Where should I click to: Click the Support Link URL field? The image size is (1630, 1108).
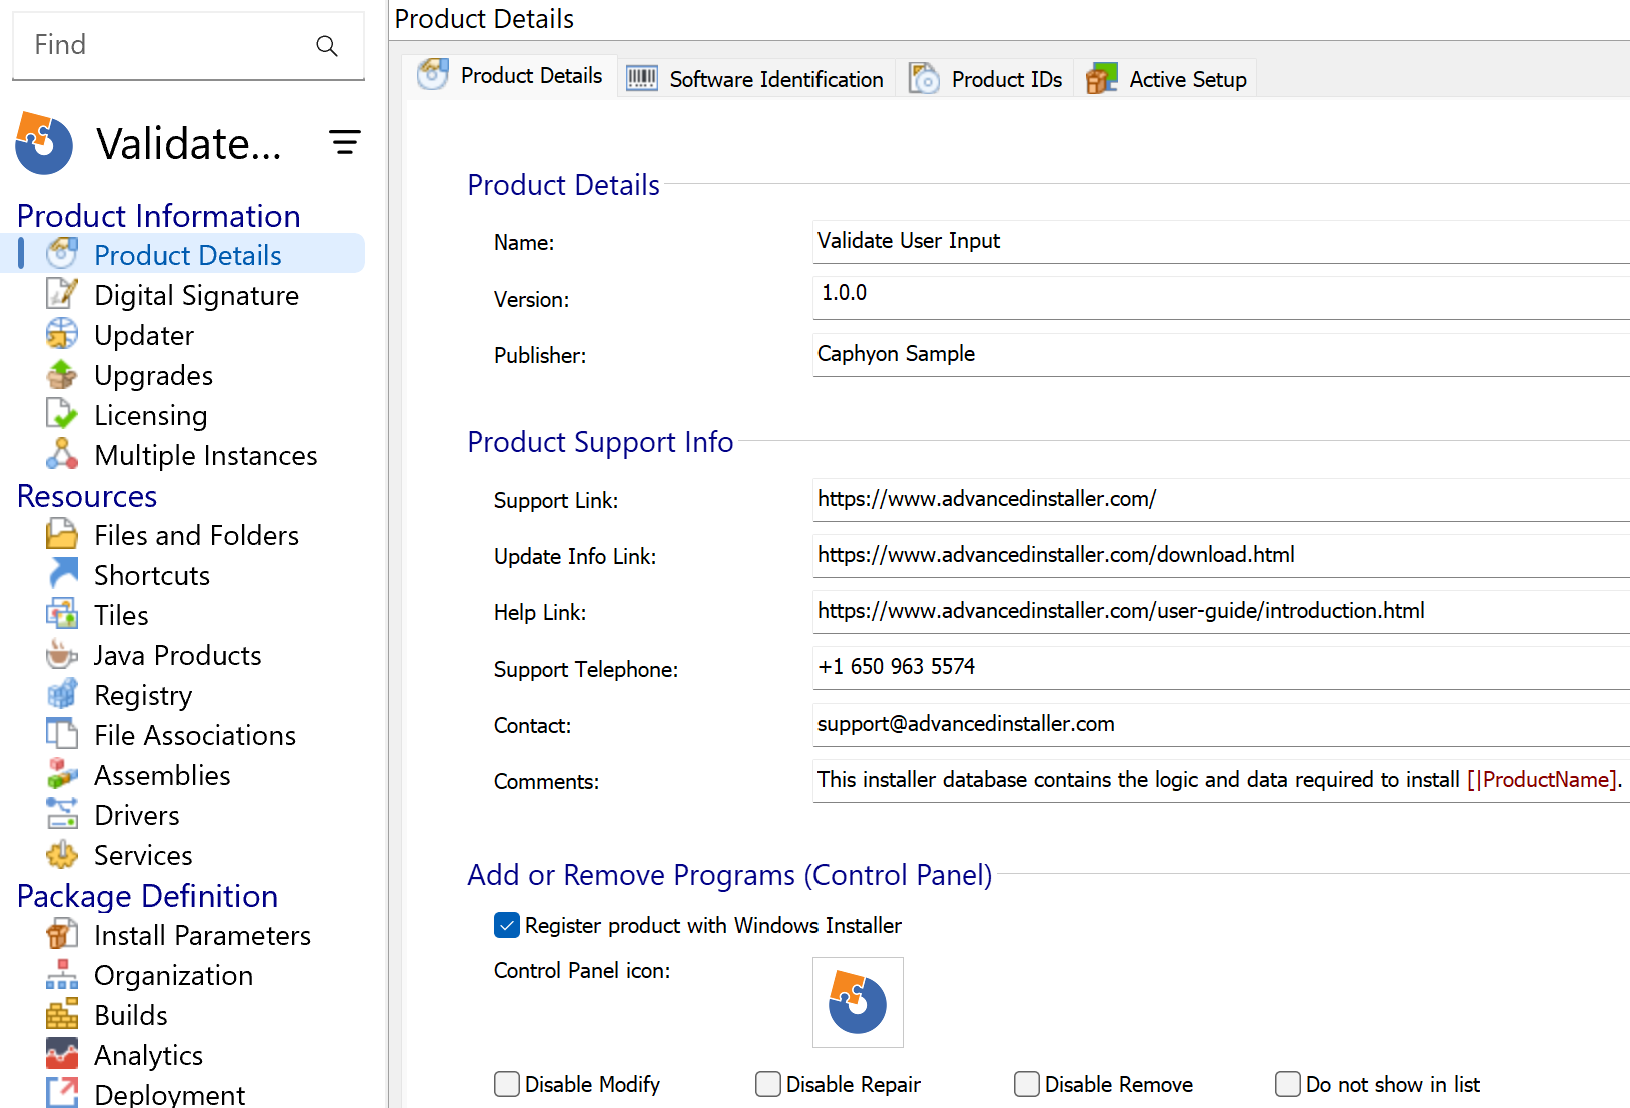pyautogui.click(x=1221, y=499)
